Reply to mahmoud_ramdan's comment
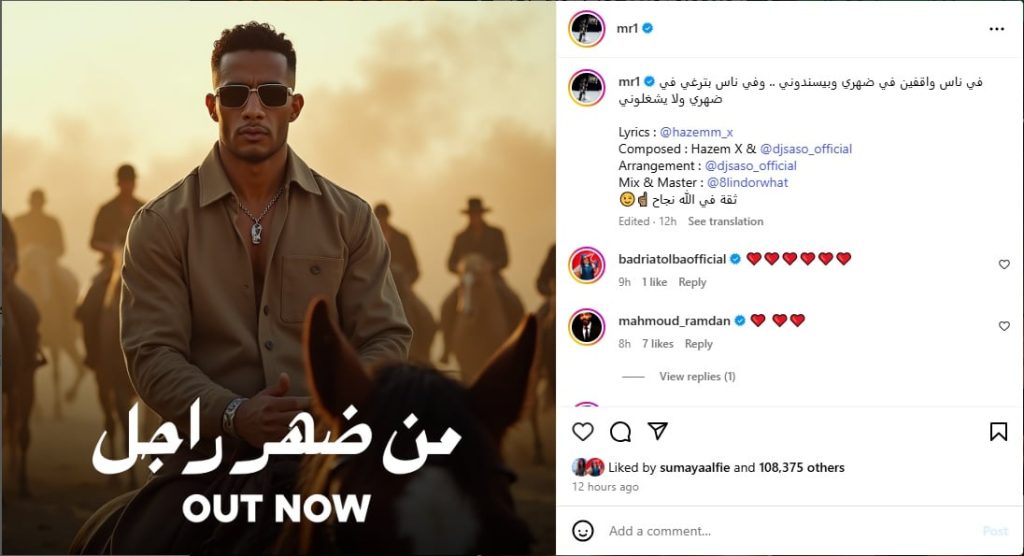Image resolution: width=1024 pixels, height=556 pixels. tap(698, 344)
